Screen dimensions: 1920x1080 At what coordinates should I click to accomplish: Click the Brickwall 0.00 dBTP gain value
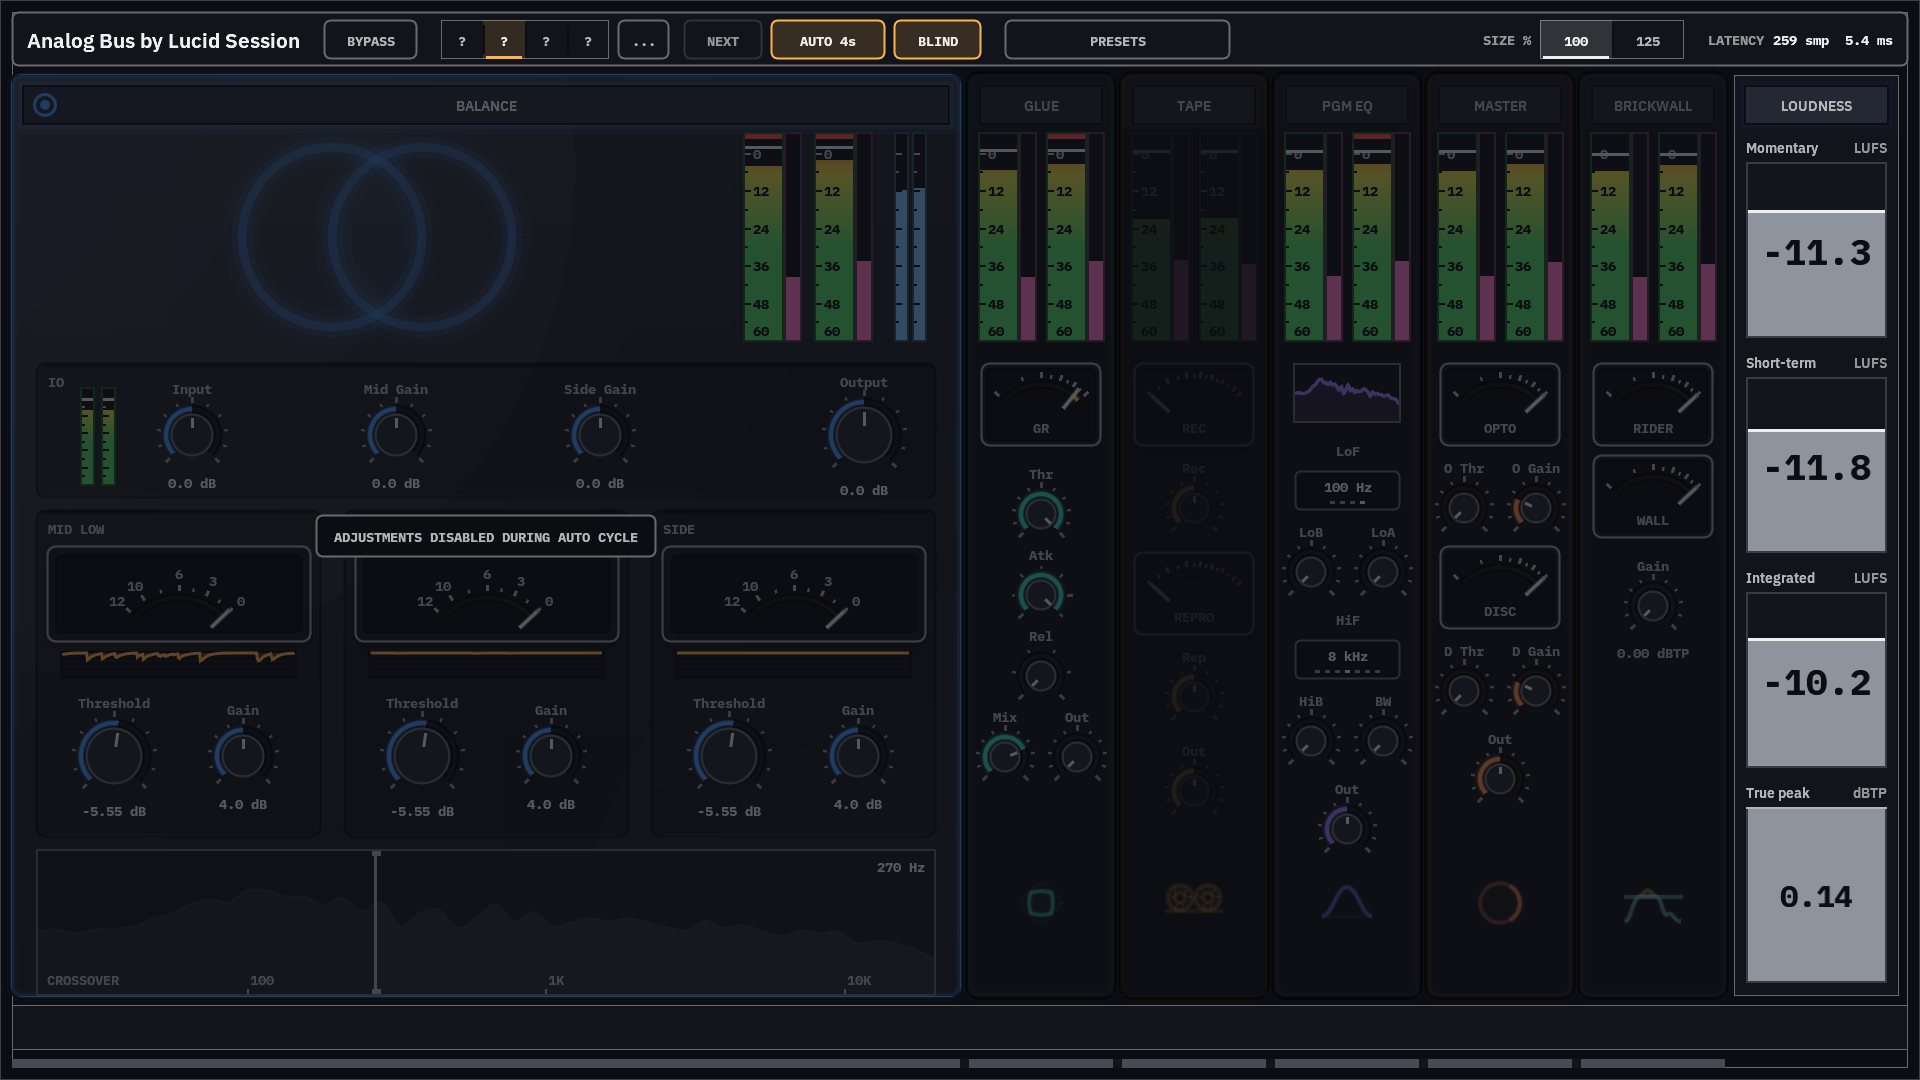pyautogui.click(x=1653, y=653)
